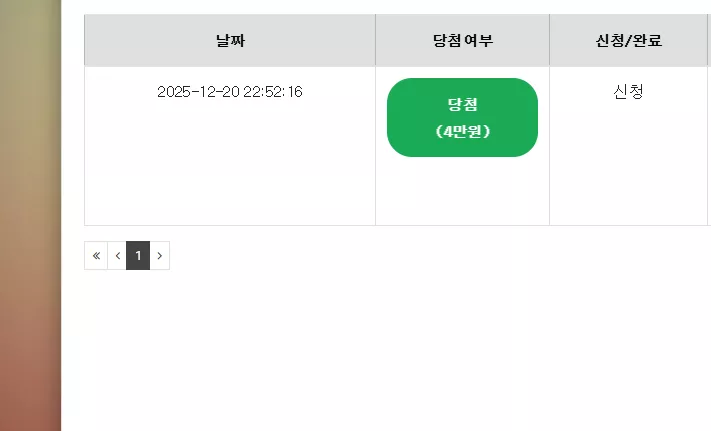The height and width of the screenshot is (431, 711).
Task: Click the blurred gradient strip at the left edge
Action: pos(30,215)
